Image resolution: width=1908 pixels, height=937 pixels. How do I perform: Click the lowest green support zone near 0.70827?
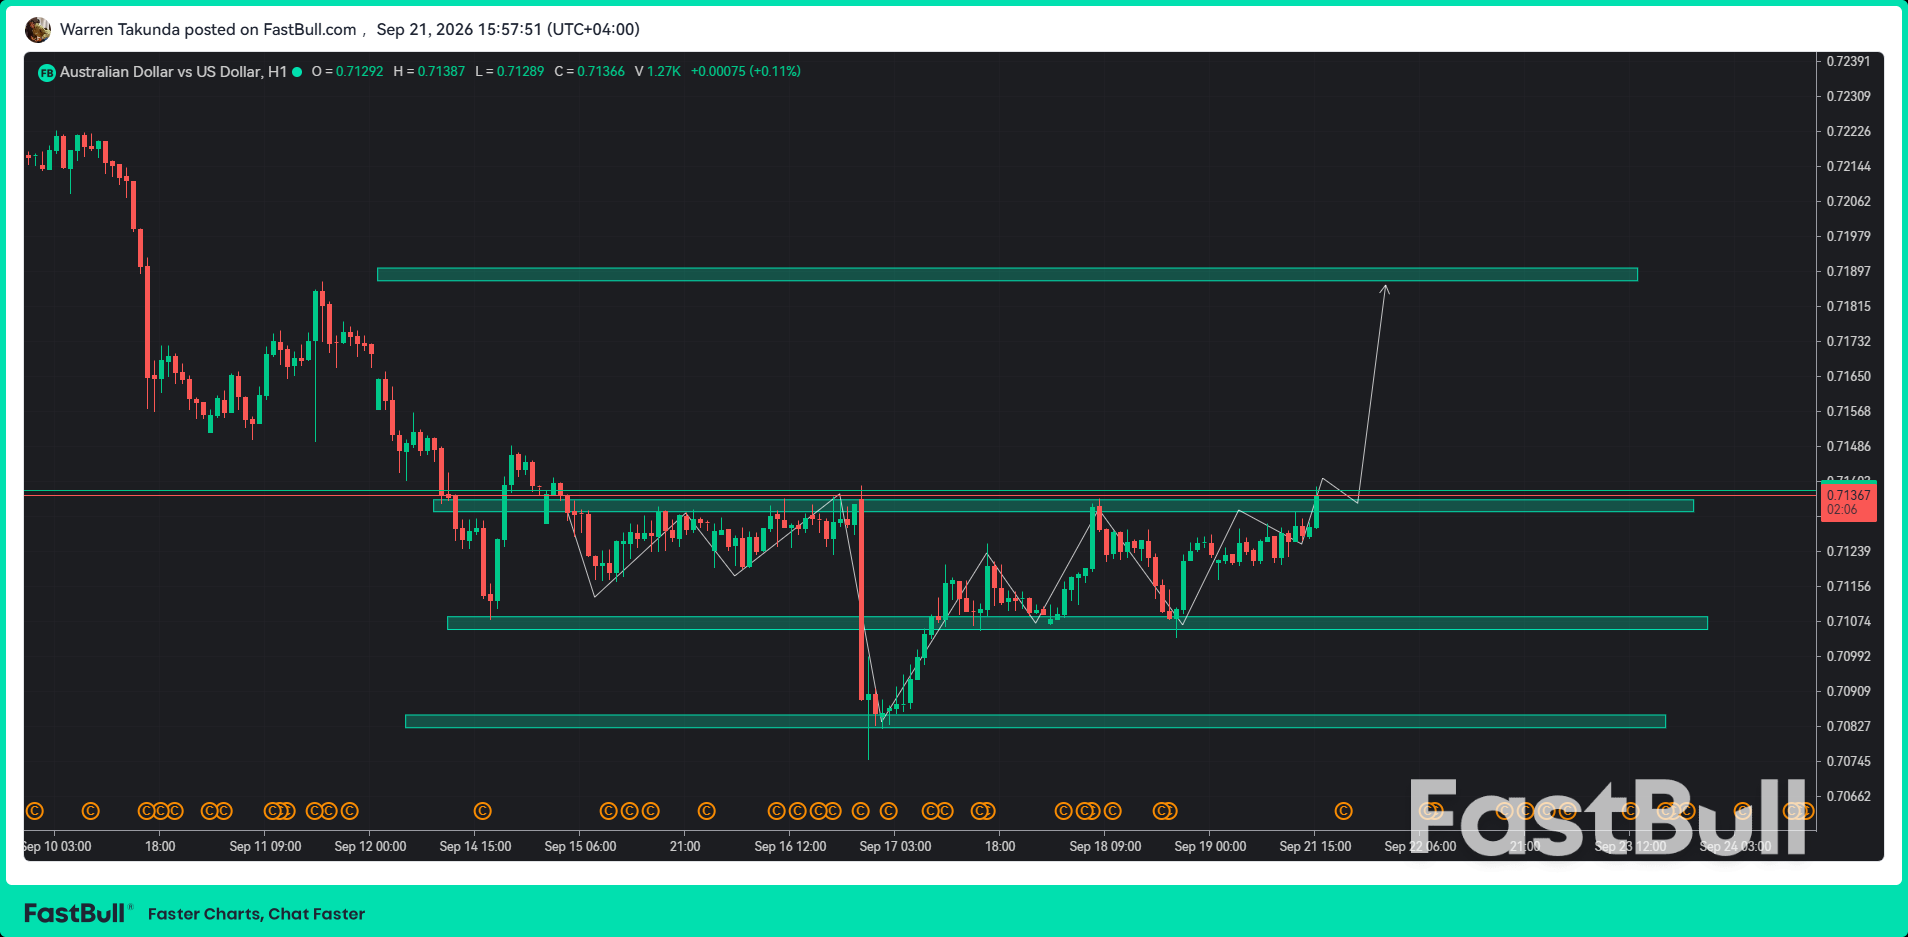[1035, 721]
